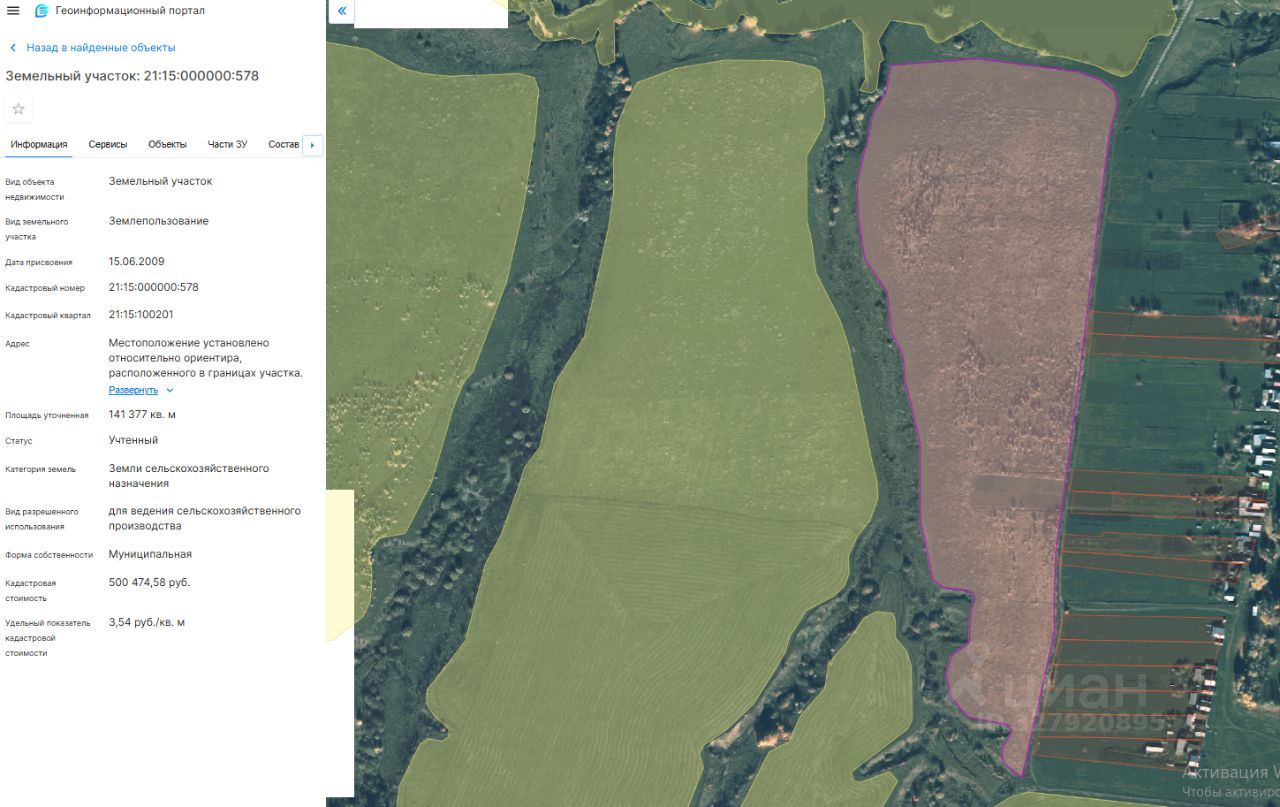Expand the address with chevron arrow

click(170, 390)
